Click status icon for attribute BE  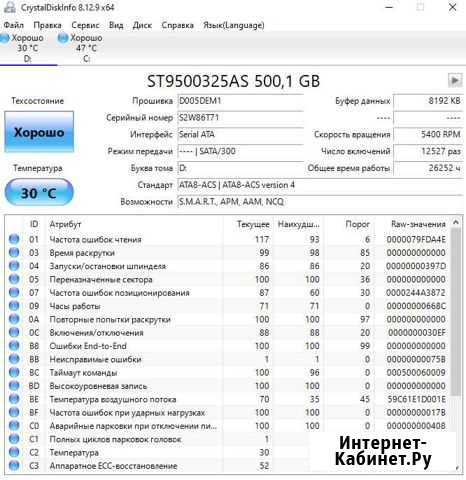pyautogui.click(x=14, y=399)
